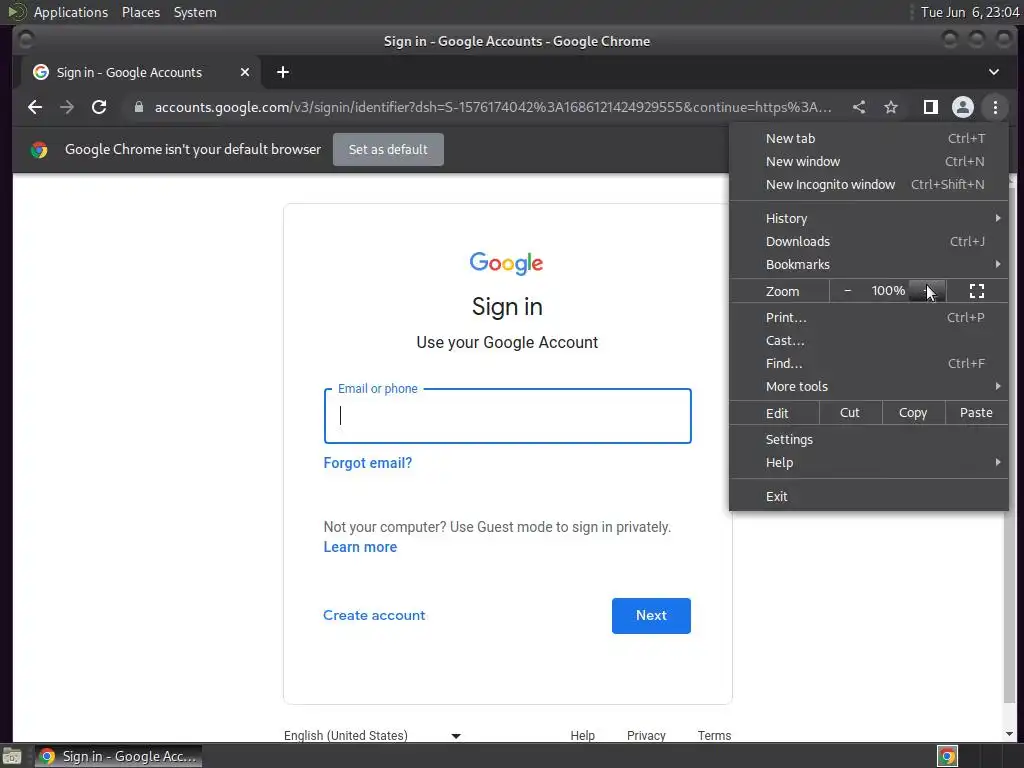Focus the Email or phone field
The height and width of the screenshot is (768, 1024).
507,416
